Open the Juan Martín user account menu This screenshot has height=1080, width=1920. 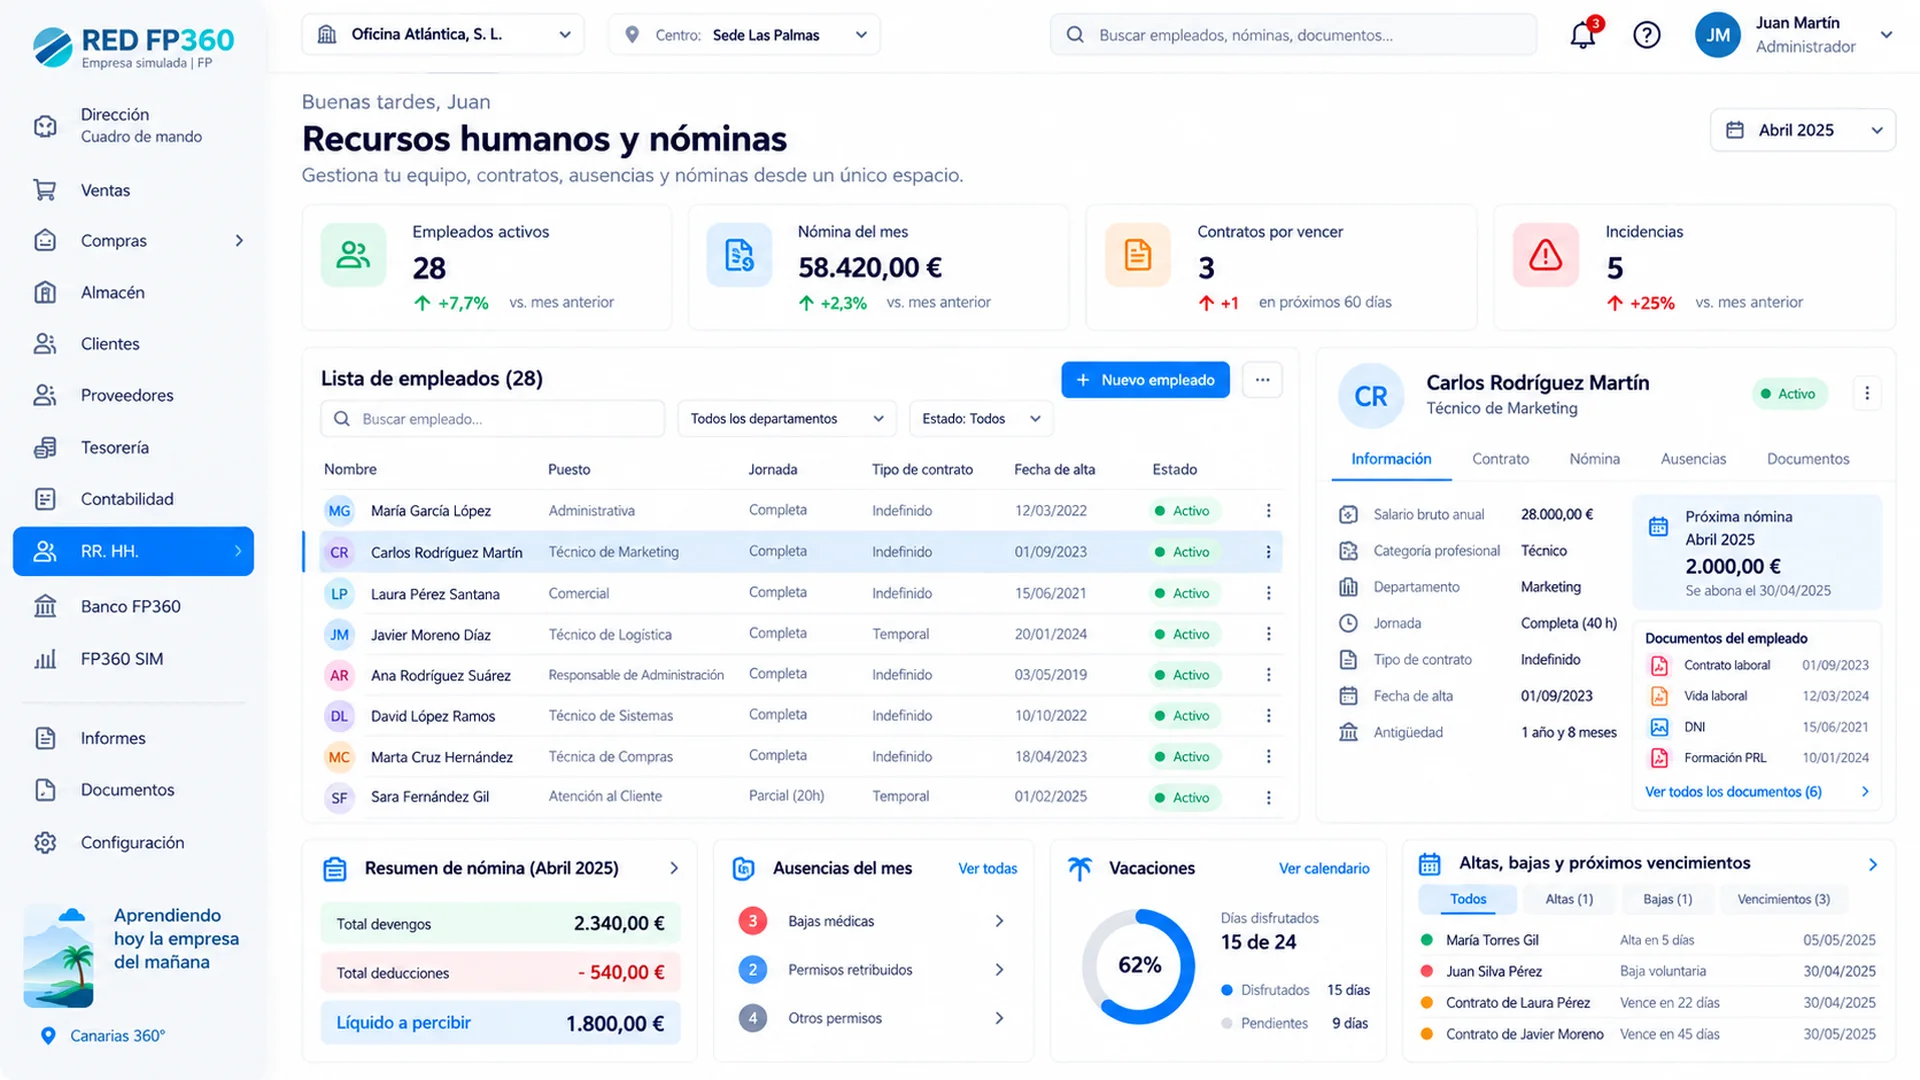pos(1795,35)
